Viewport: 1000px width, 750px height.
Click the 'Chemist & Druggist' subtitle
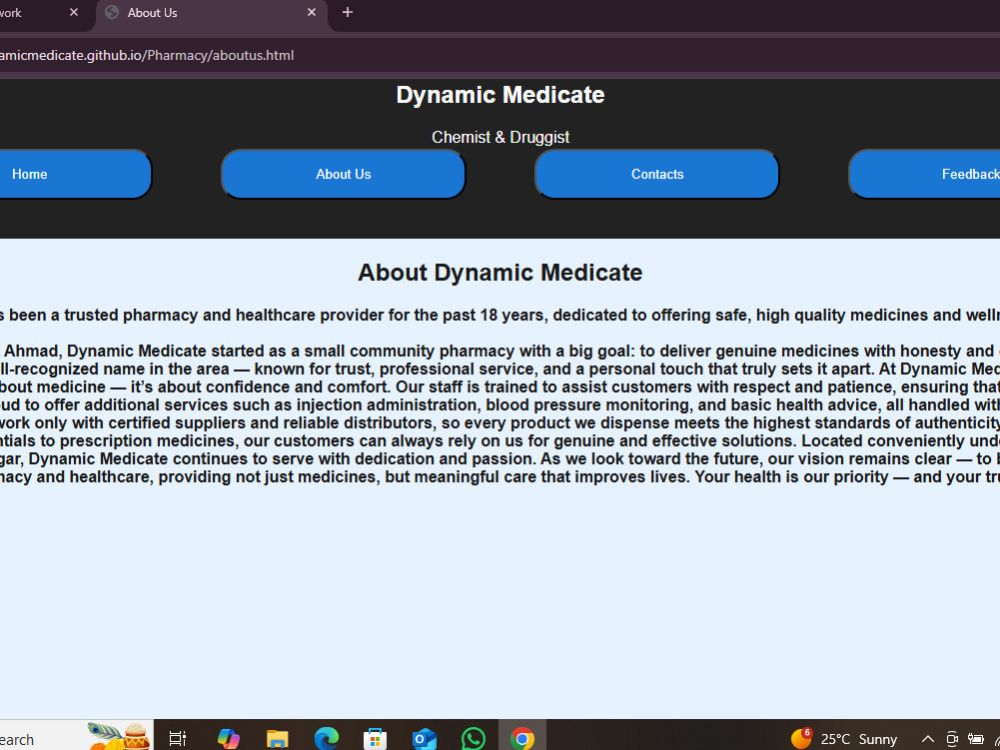[500, 137]
